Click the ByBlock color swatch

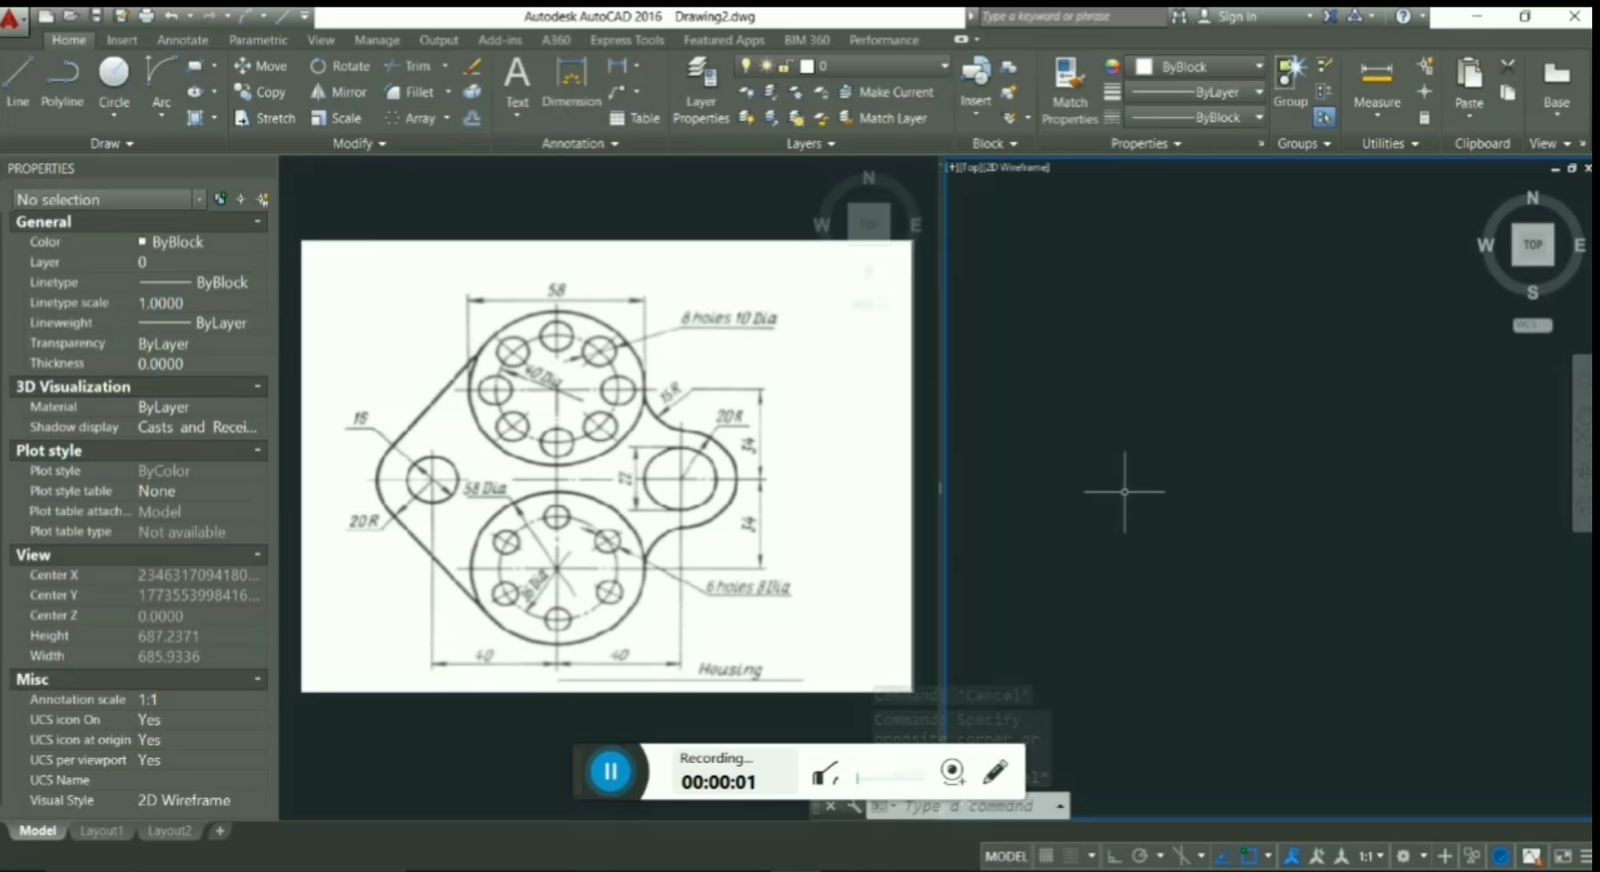pyautogui.click(x=1145, y=66)
